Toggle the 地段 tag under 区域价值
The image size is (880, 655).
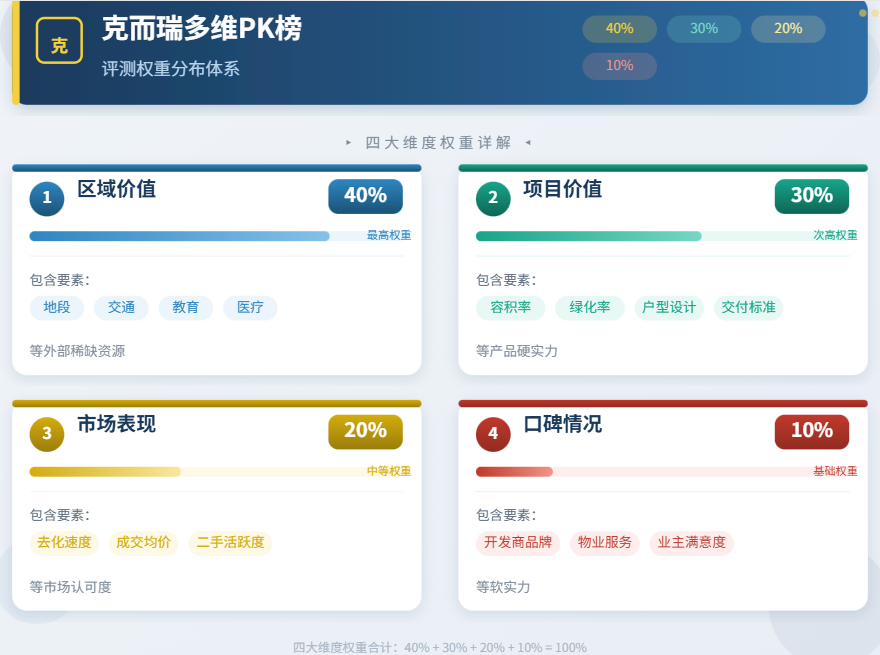click(57, 308)
